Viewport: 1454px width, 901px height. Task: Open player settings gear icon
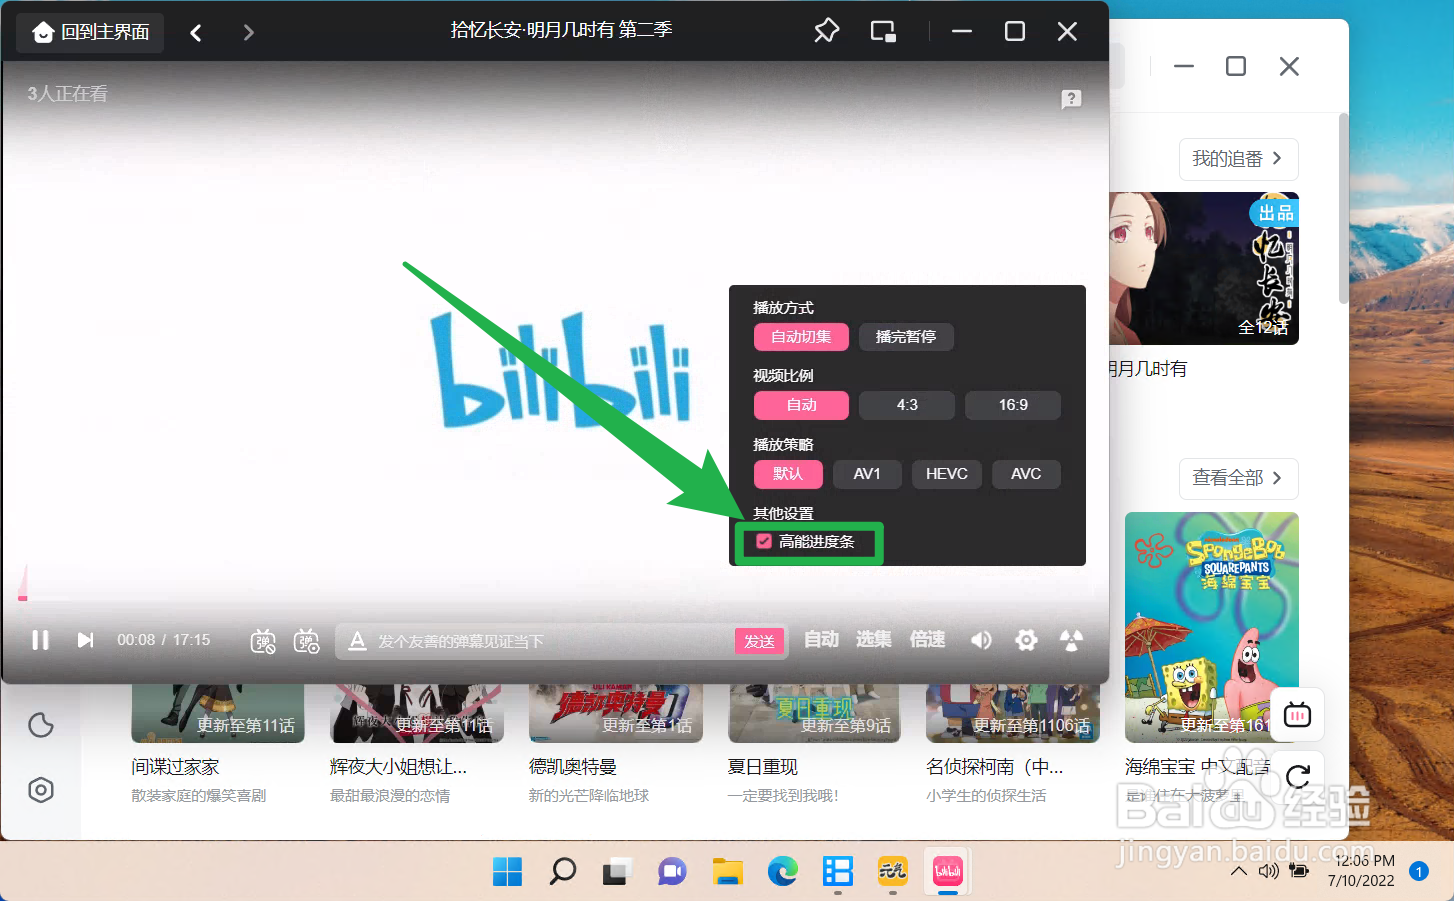1026,640
